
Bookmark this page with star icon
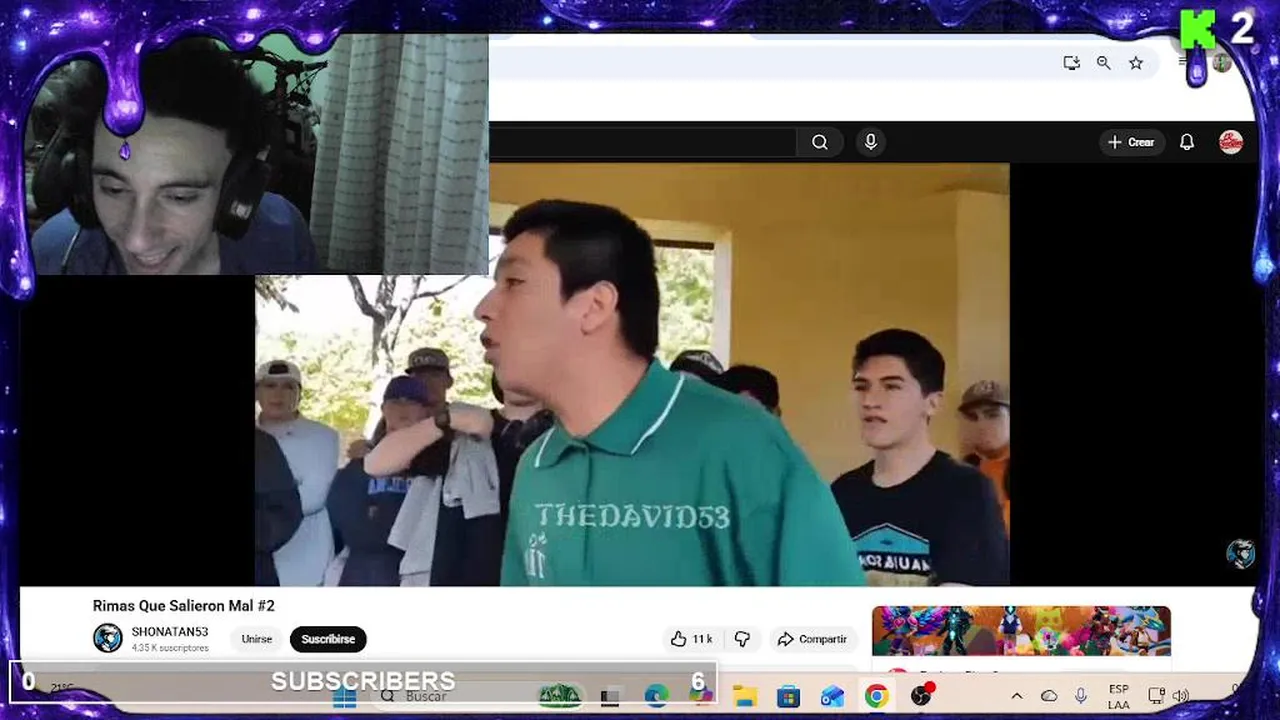1136,63
